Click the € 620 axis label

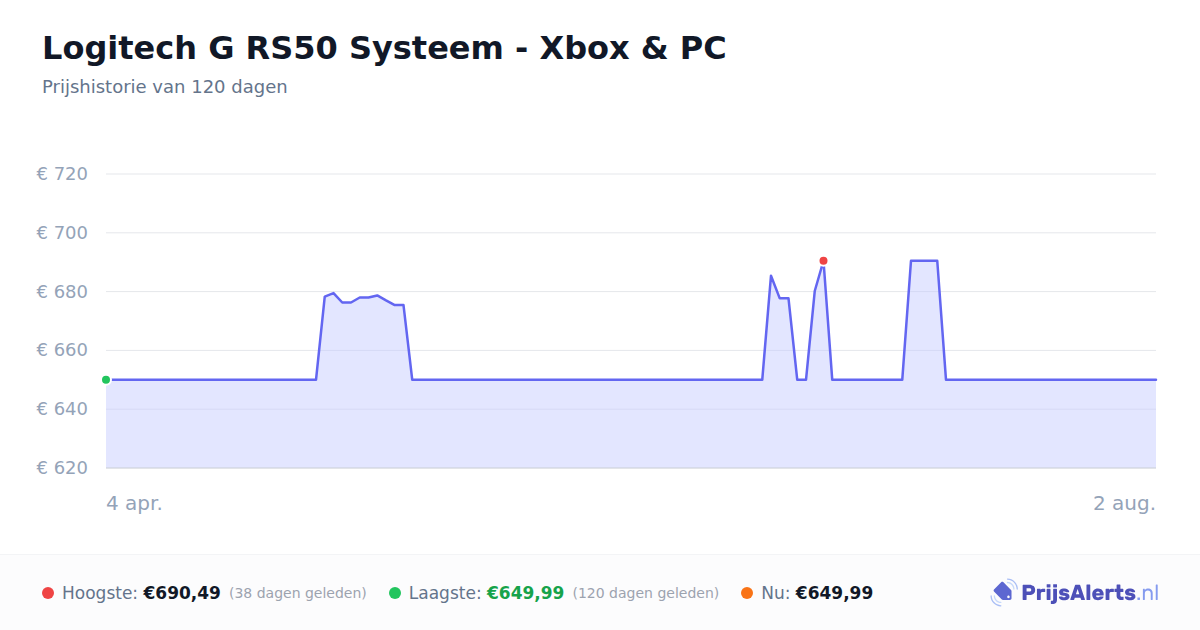click(62, 468)
